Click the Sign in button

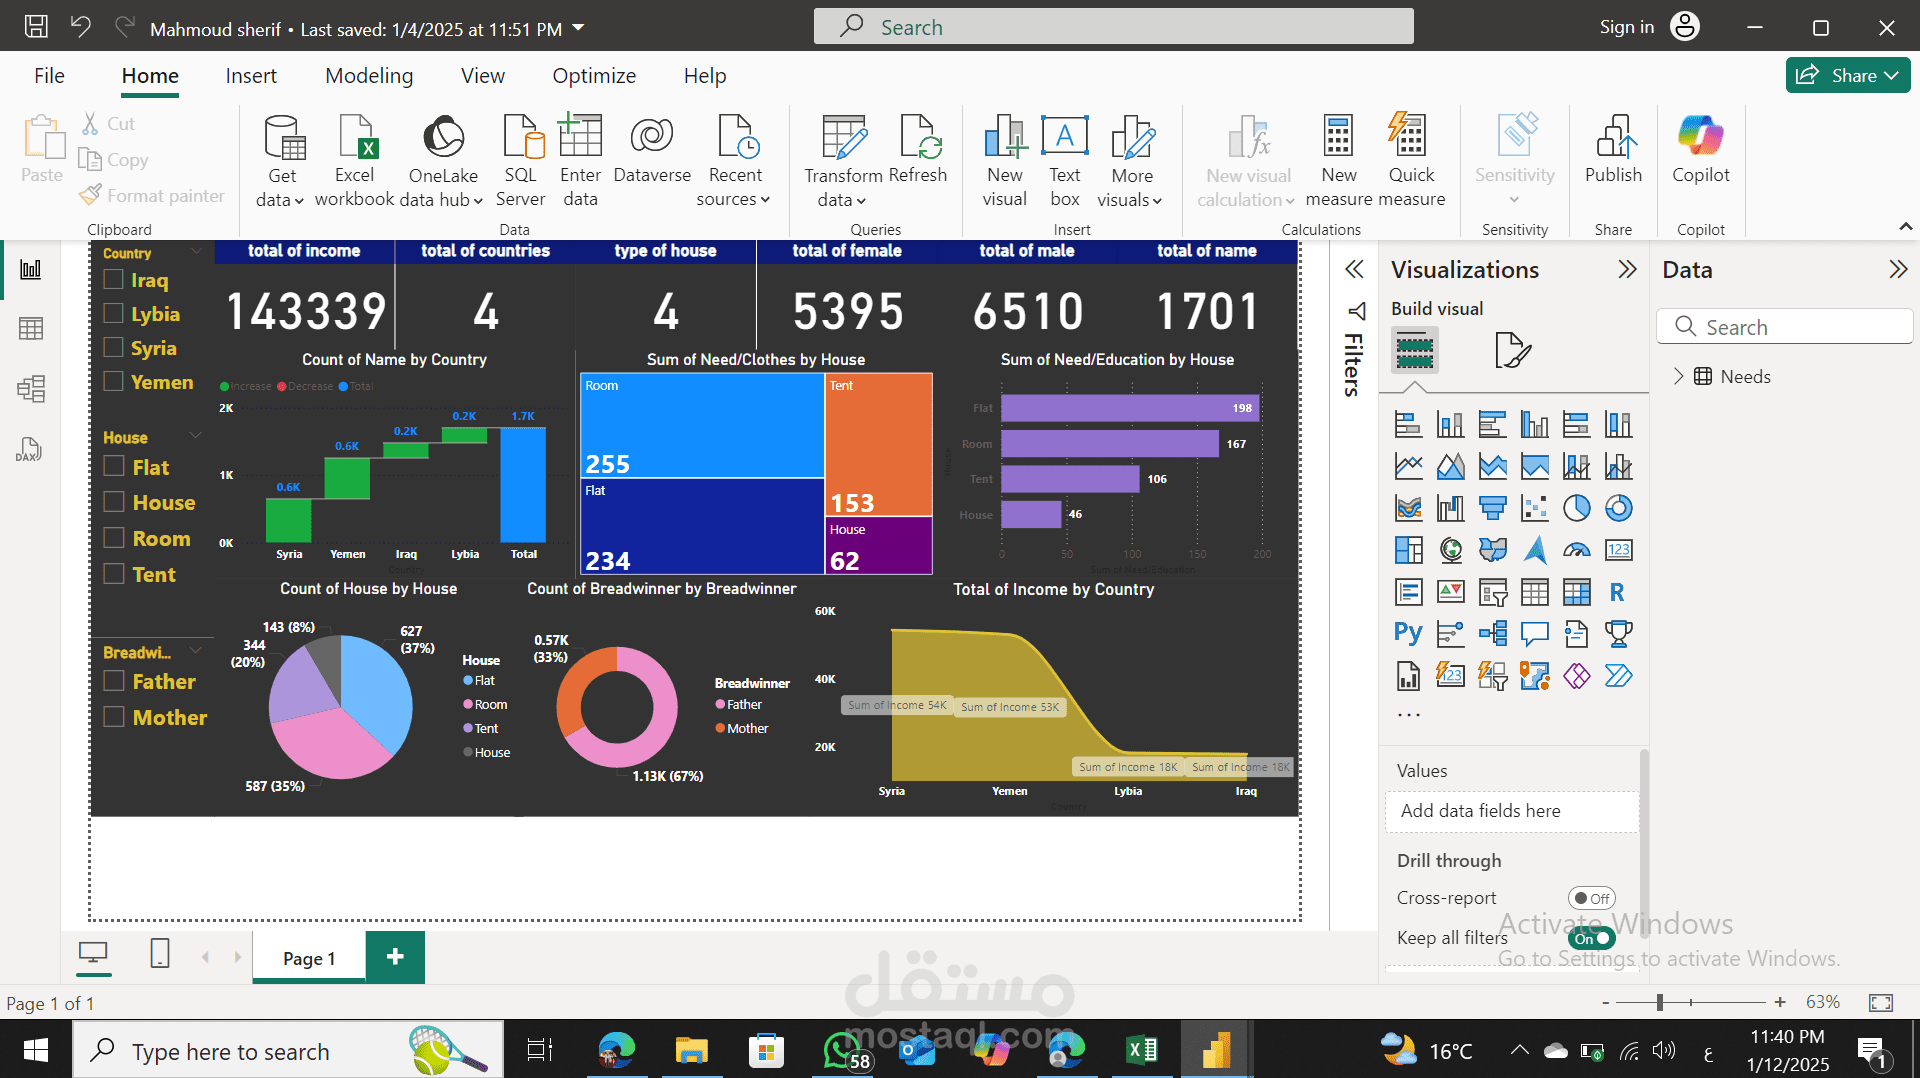point(1649,27)
